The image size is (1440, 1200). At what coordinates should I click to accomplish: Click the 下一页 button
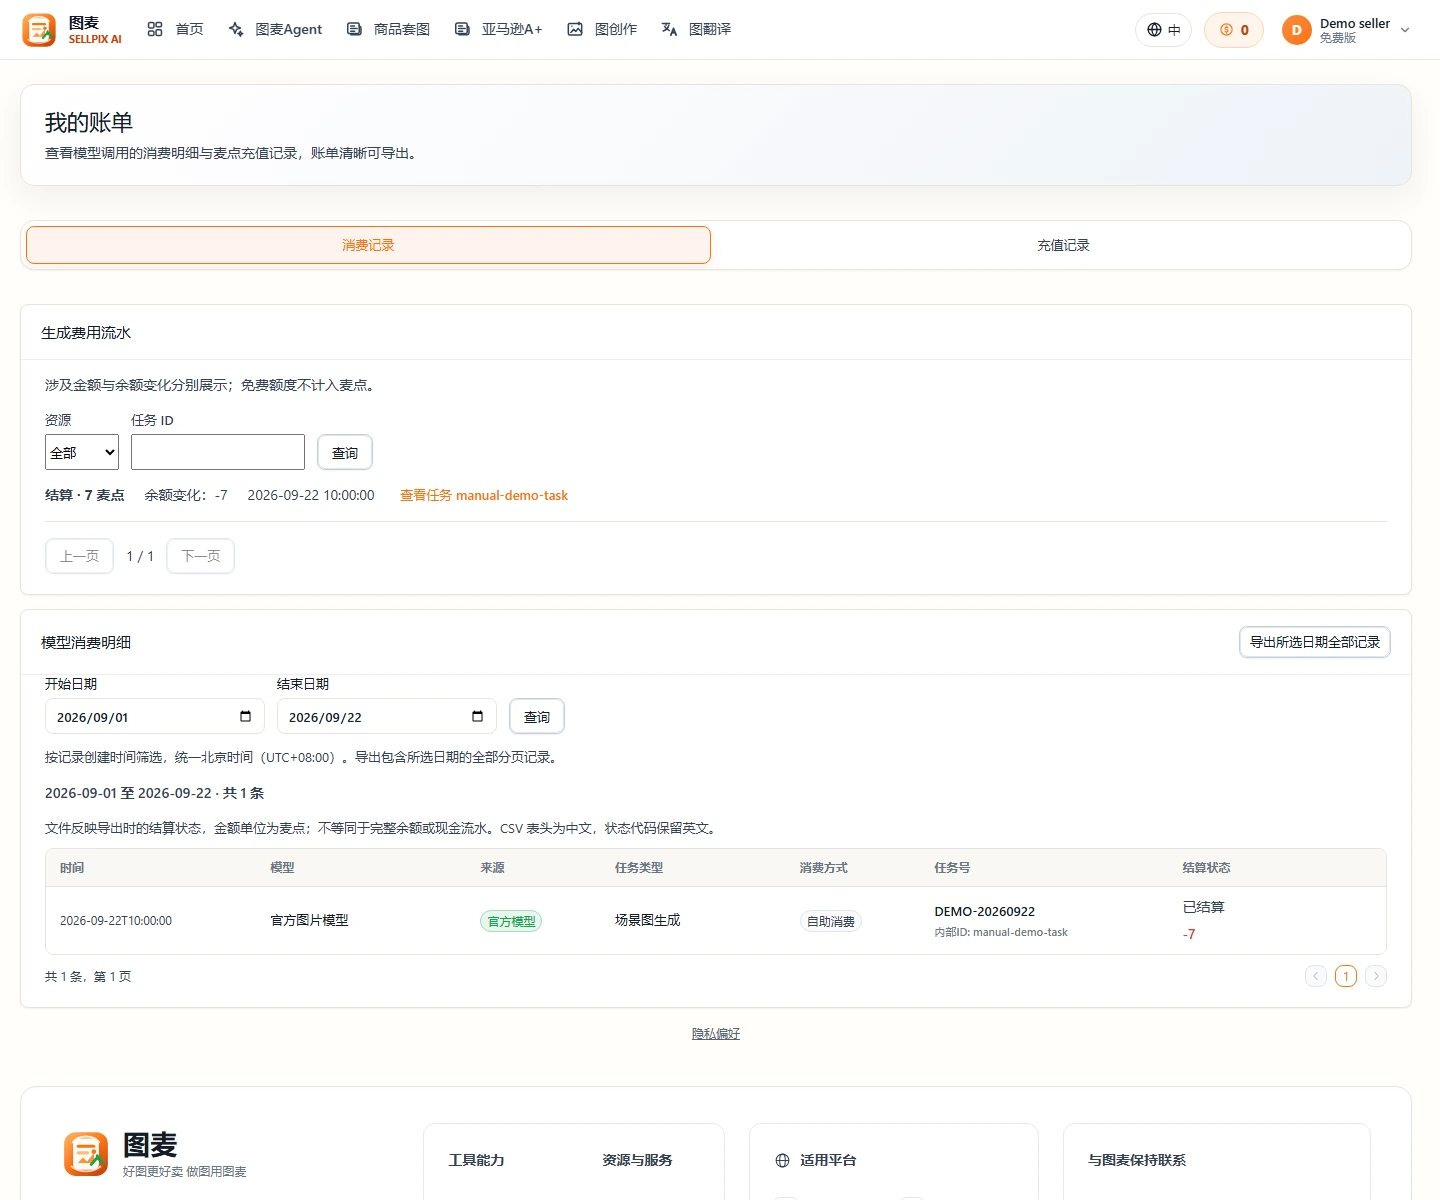(200, 556)
